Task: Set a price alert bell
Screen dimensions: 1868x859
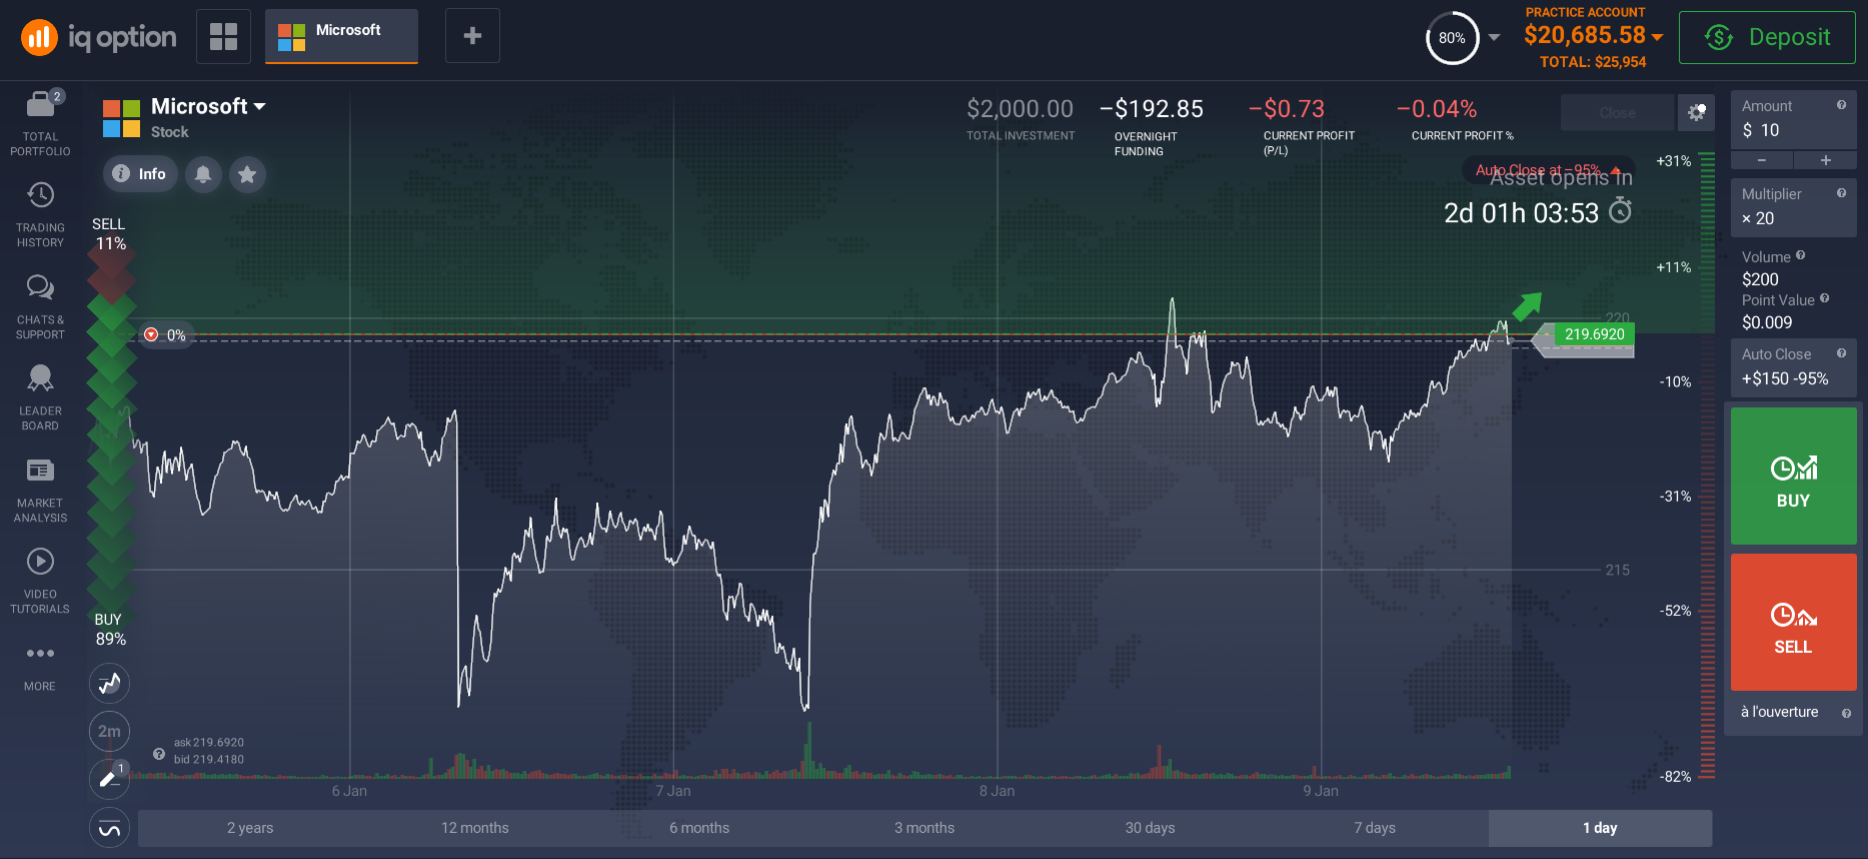Action: (203, 174)
